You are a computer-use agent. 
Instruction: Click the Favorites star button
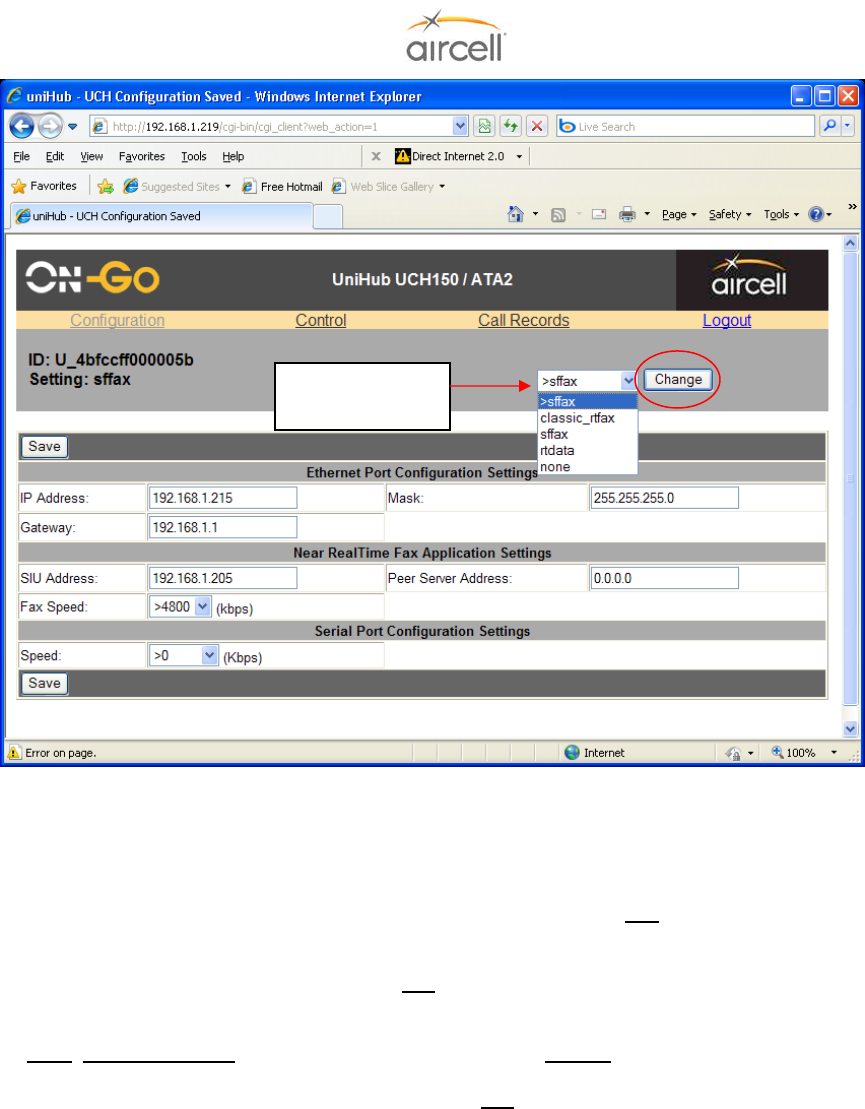tap(45, 186)
